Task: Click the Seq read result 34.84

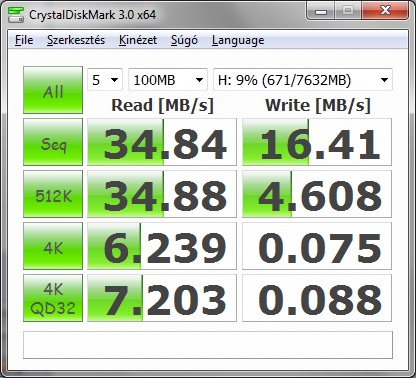Action: click(x=162, y=142)
